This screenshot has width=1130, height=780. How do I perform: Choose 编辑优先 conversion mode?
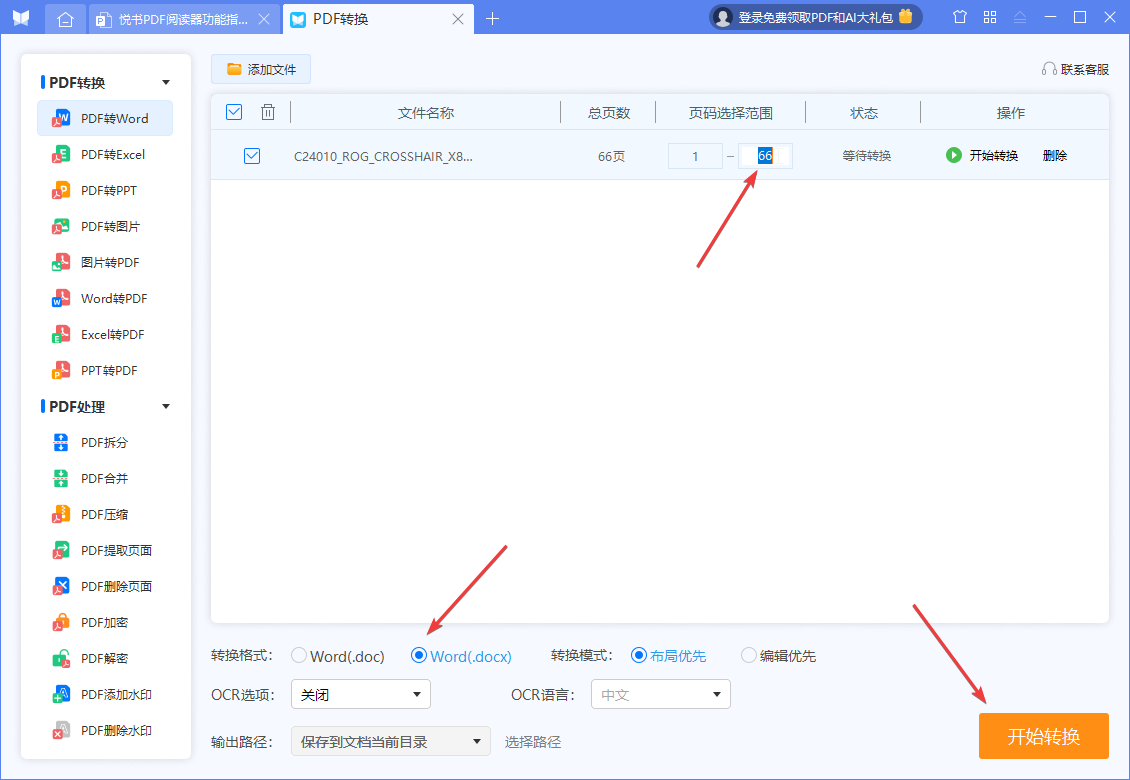[749, 655]
